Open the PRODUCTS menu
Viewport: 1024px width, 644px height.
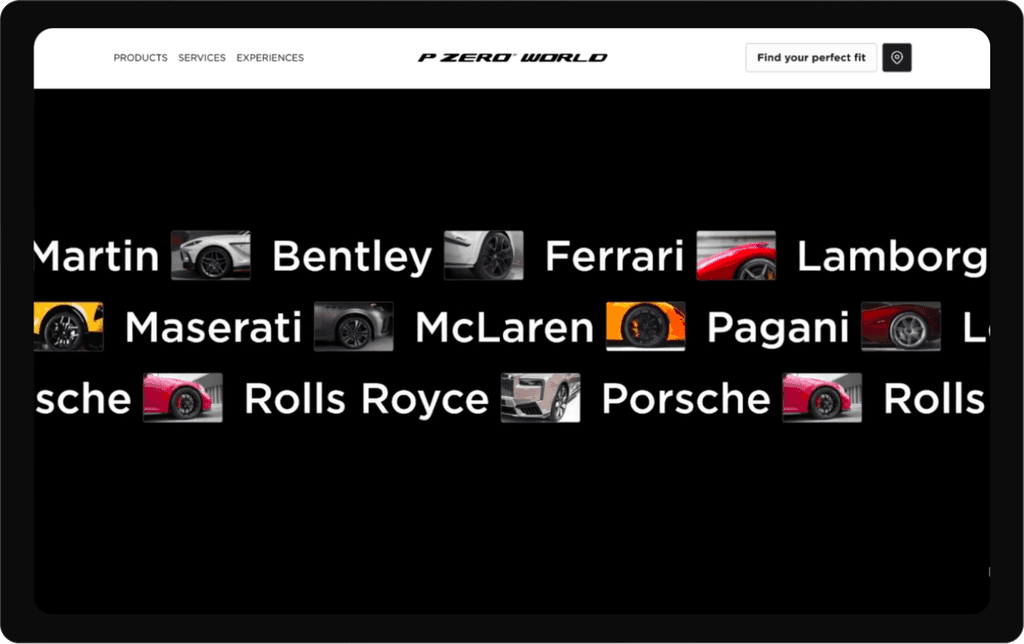[x=140, y=57]
